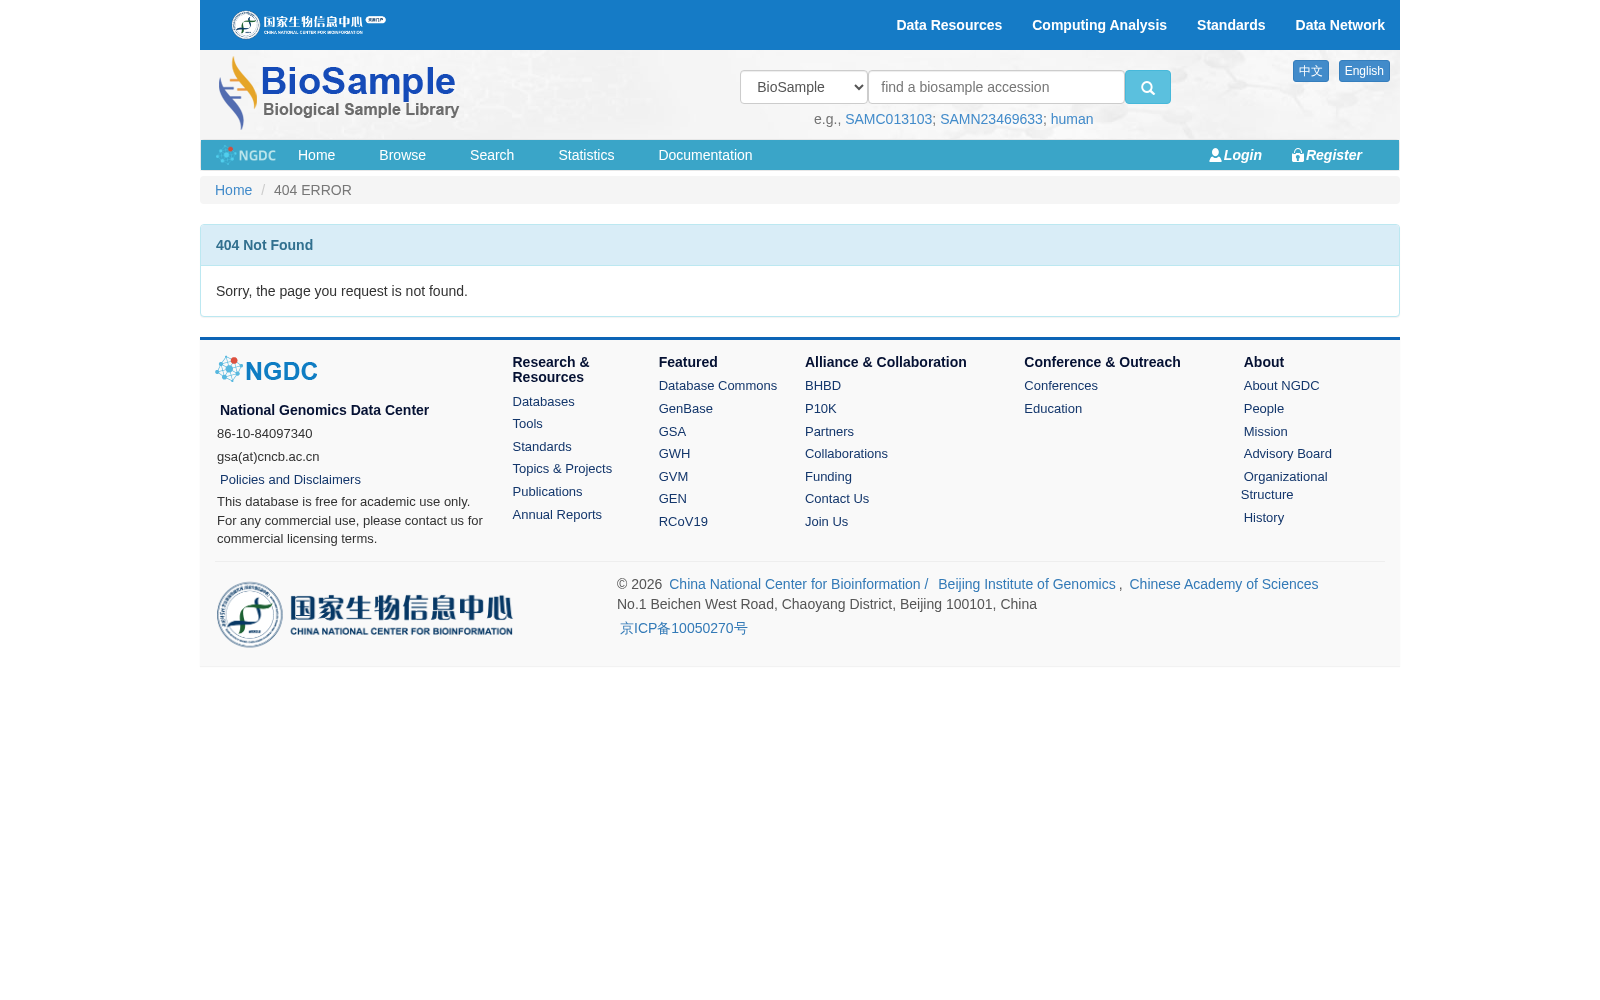Screen dimensions: 1600x1000
Task: Open Publications footer link
Action: pos(547,492)
